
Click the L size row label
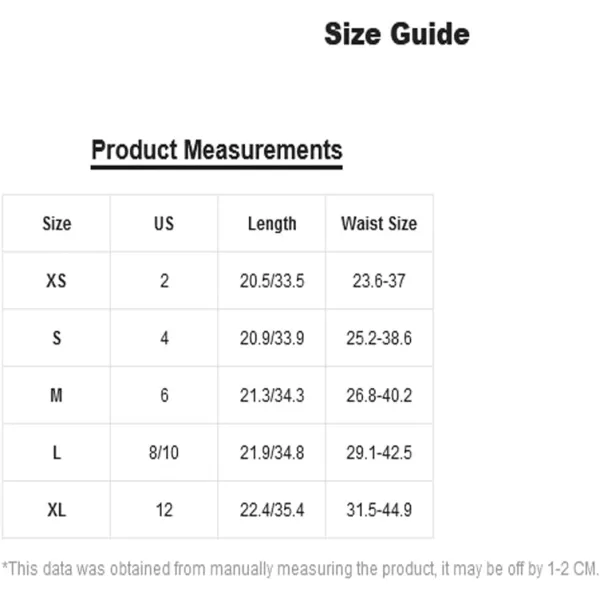(57, 453)
